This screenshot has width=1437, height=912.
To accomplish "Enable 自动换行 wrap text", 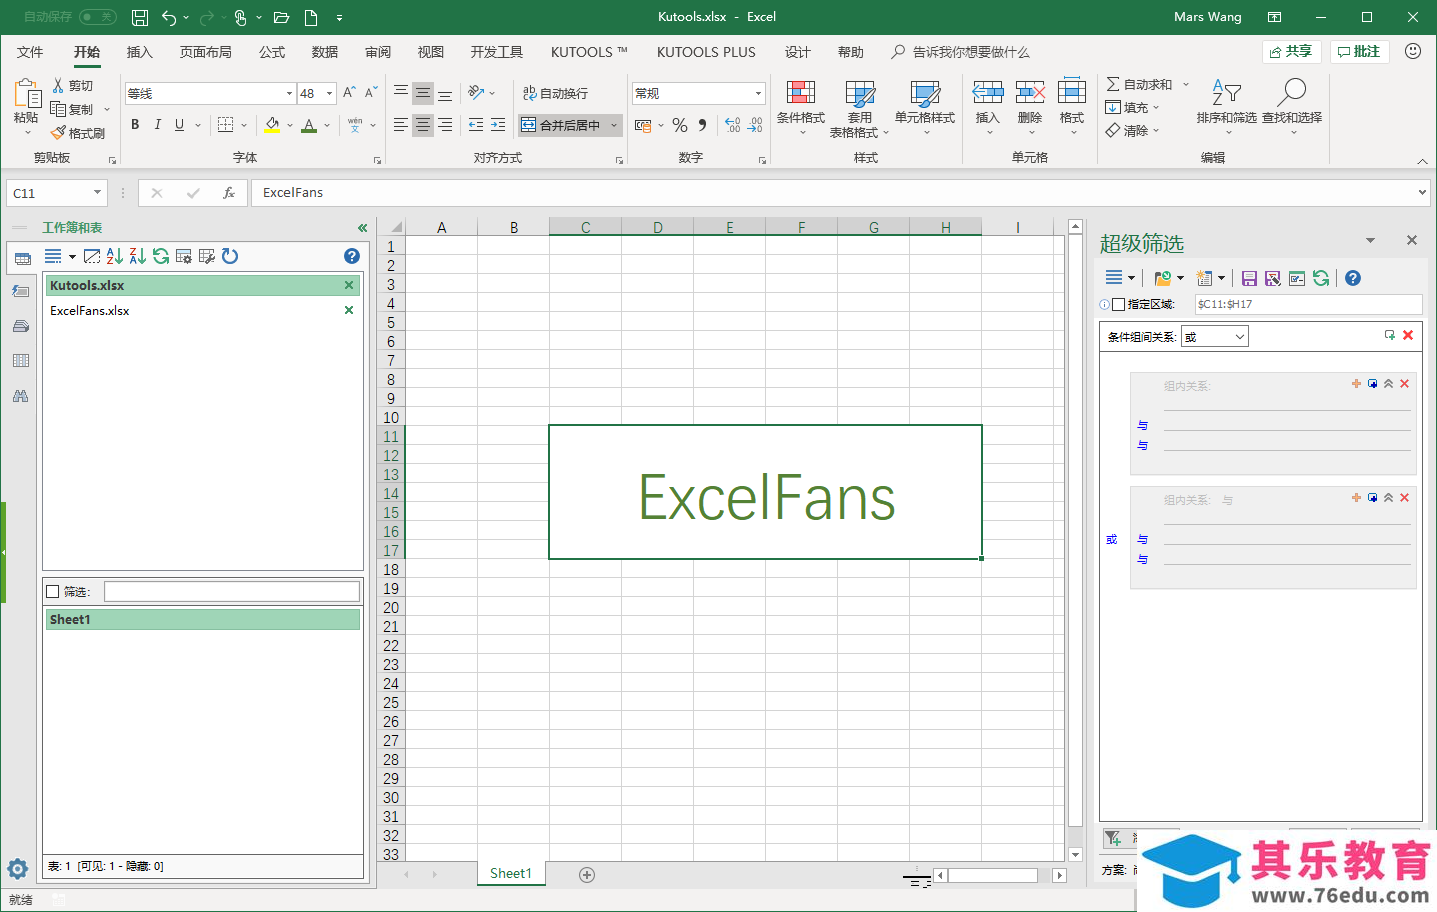I will (555, 93).
